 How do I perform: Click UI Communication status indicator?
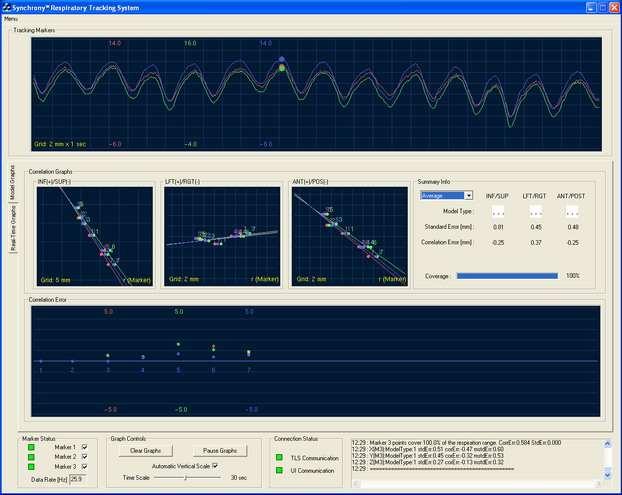[x=279, y=470]
